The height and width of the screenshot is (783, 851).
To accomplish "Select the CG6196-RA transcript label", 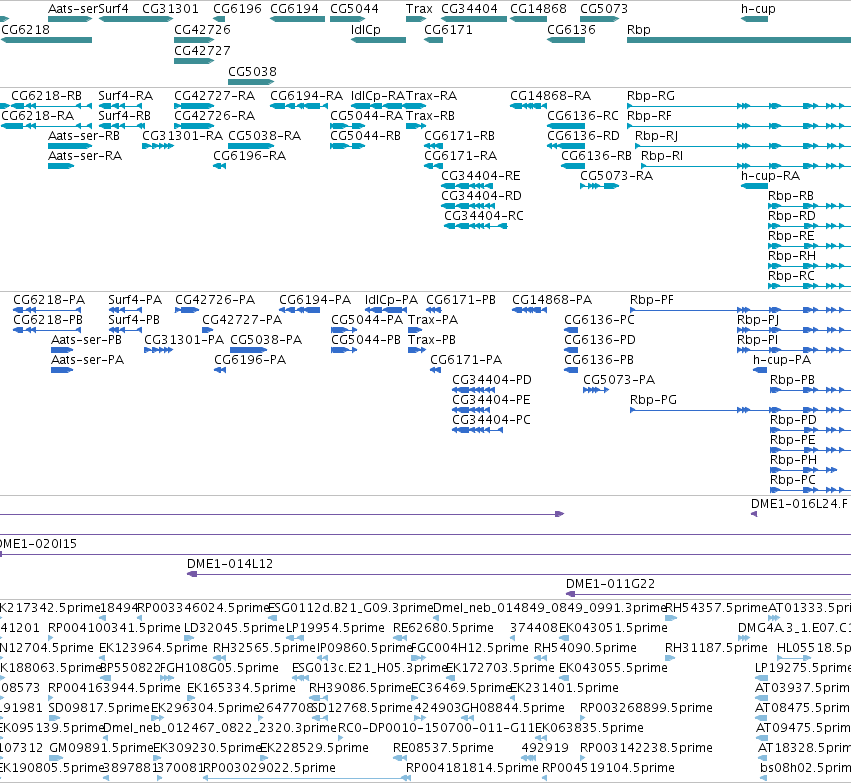I will (x=250, y=156).
